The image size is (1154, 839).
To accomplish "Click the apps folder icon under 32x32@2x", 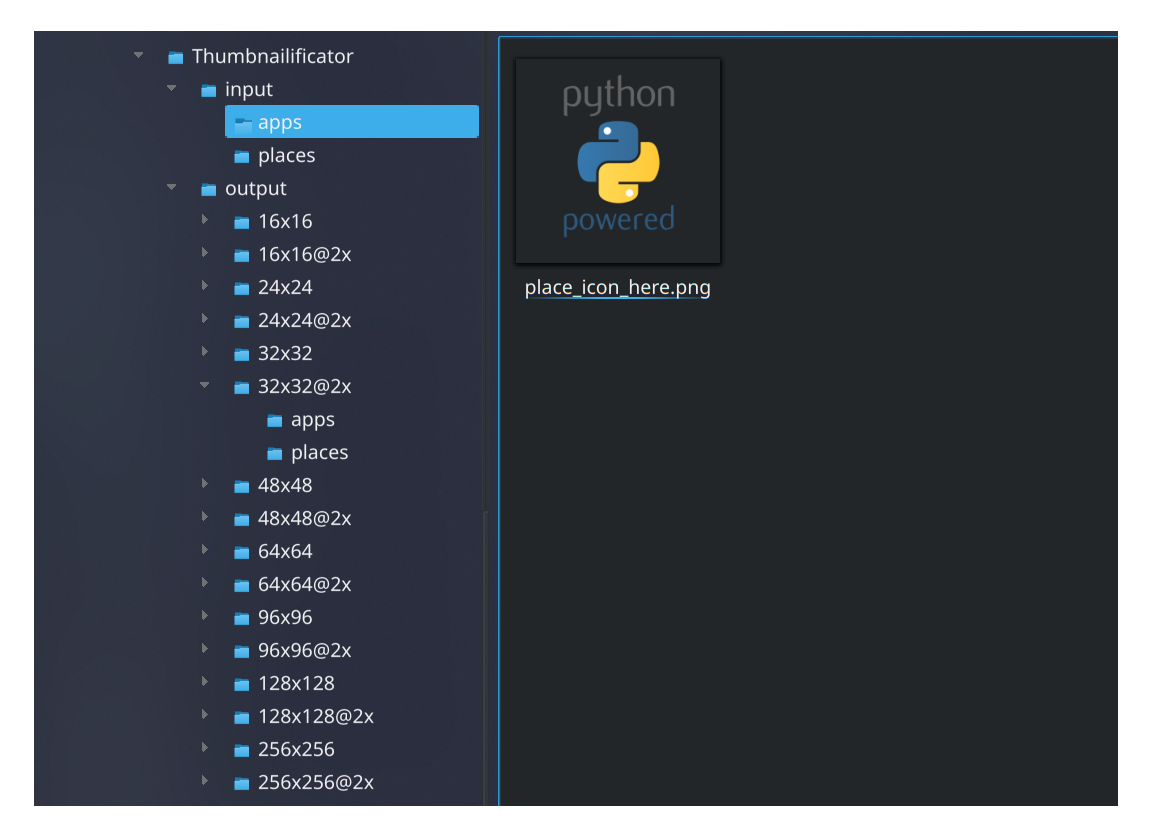I will pyautogui.click(x=275, y=420).
